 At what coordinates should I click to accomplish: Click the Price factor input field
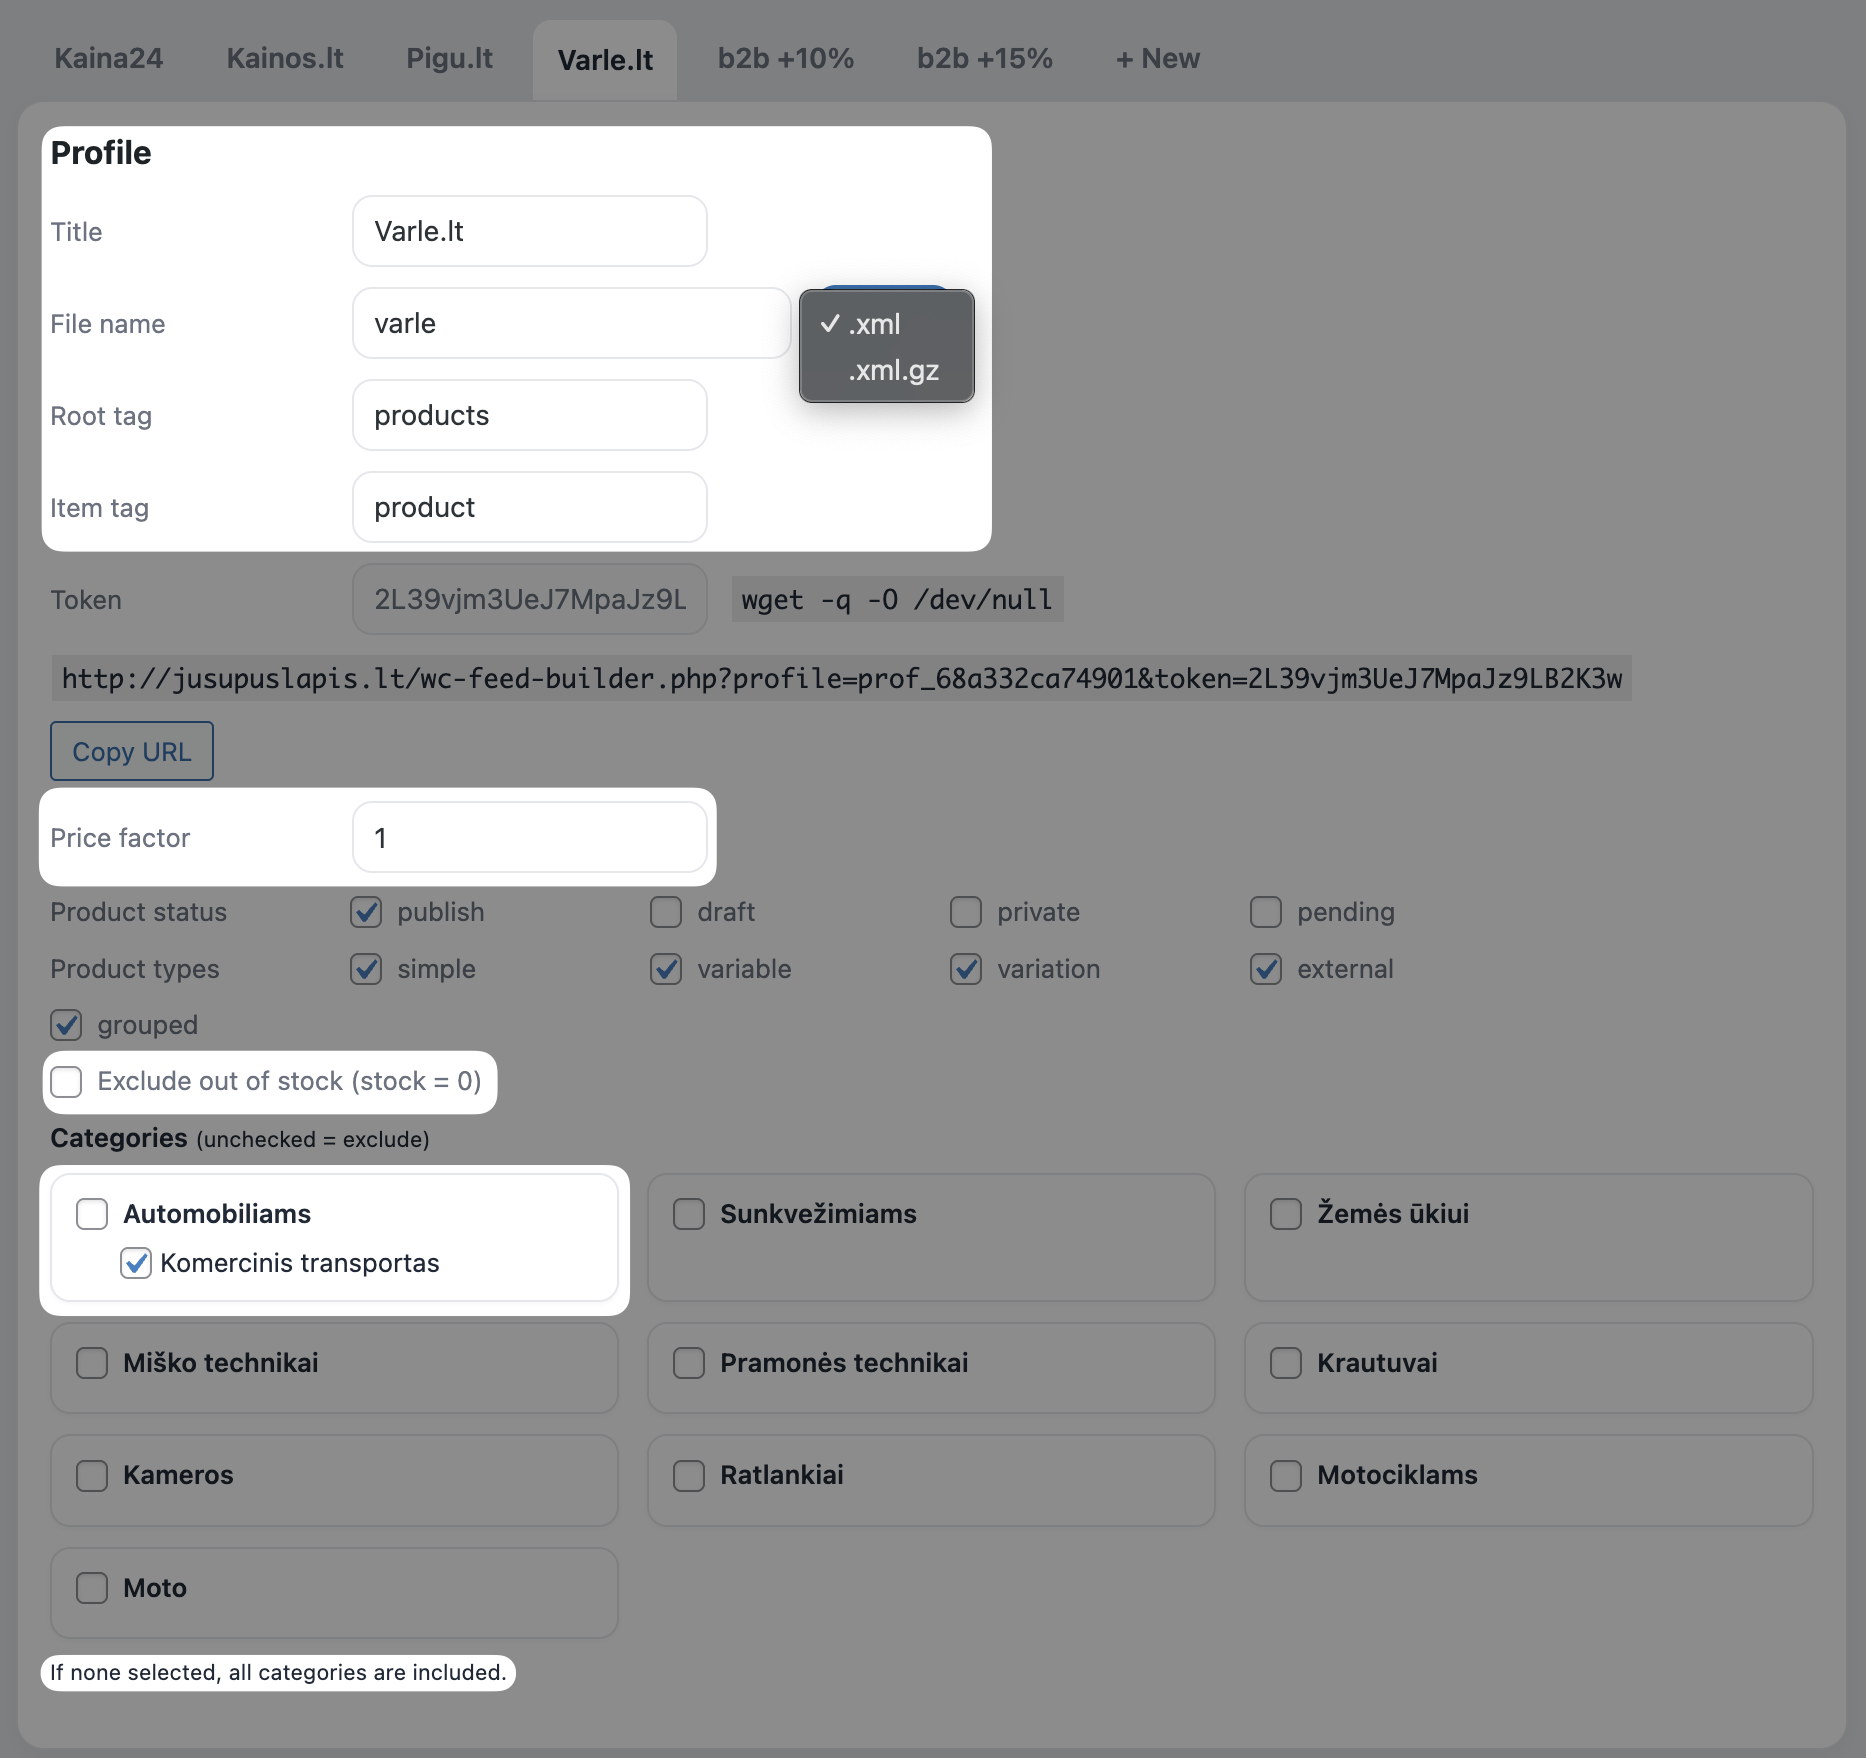click(530, 837)
